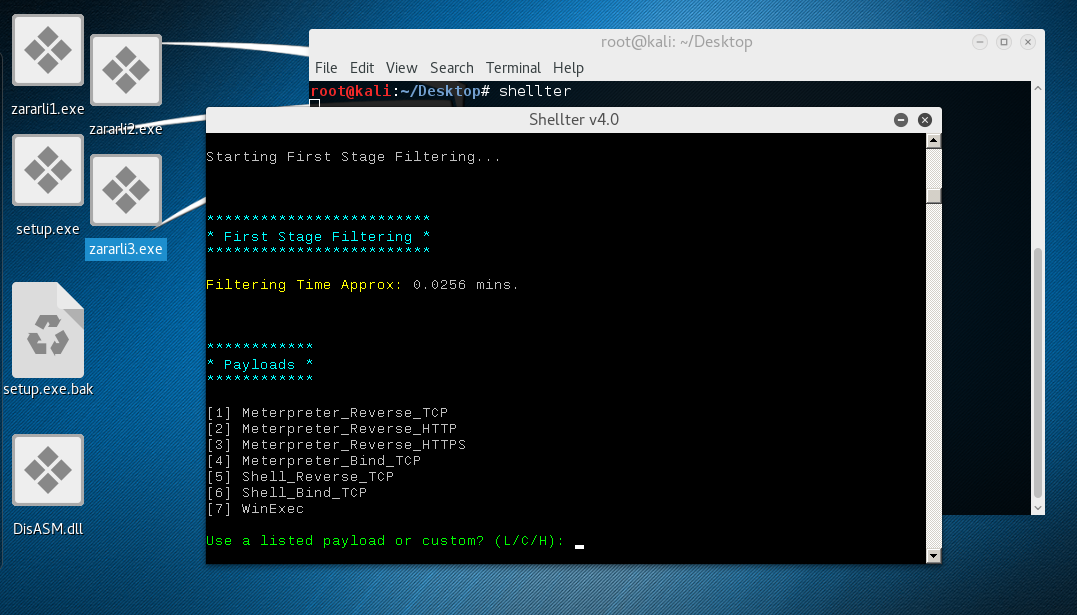Screen dimensions: 1077x615
Task: Open the Help menu in terminal
Action: (x=568, y=68)
